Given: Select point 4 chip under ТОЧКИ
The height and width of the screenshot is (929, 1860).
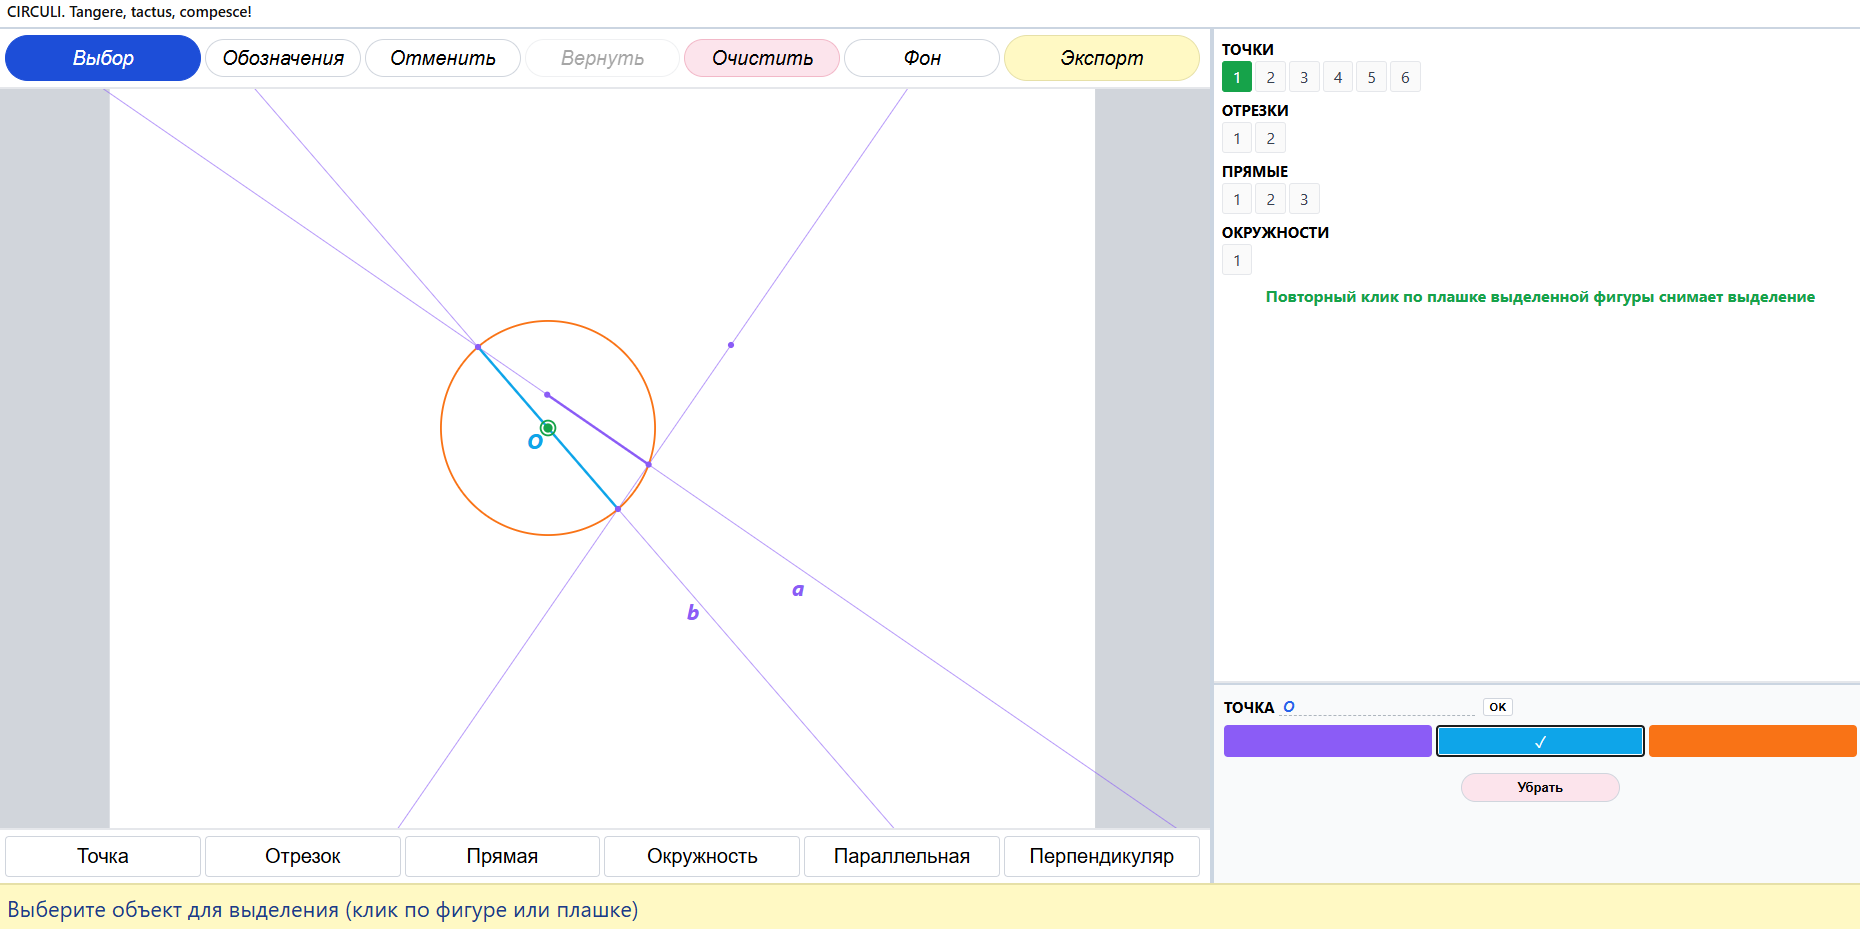Looking at the screenshot, I should (1338, 77).
